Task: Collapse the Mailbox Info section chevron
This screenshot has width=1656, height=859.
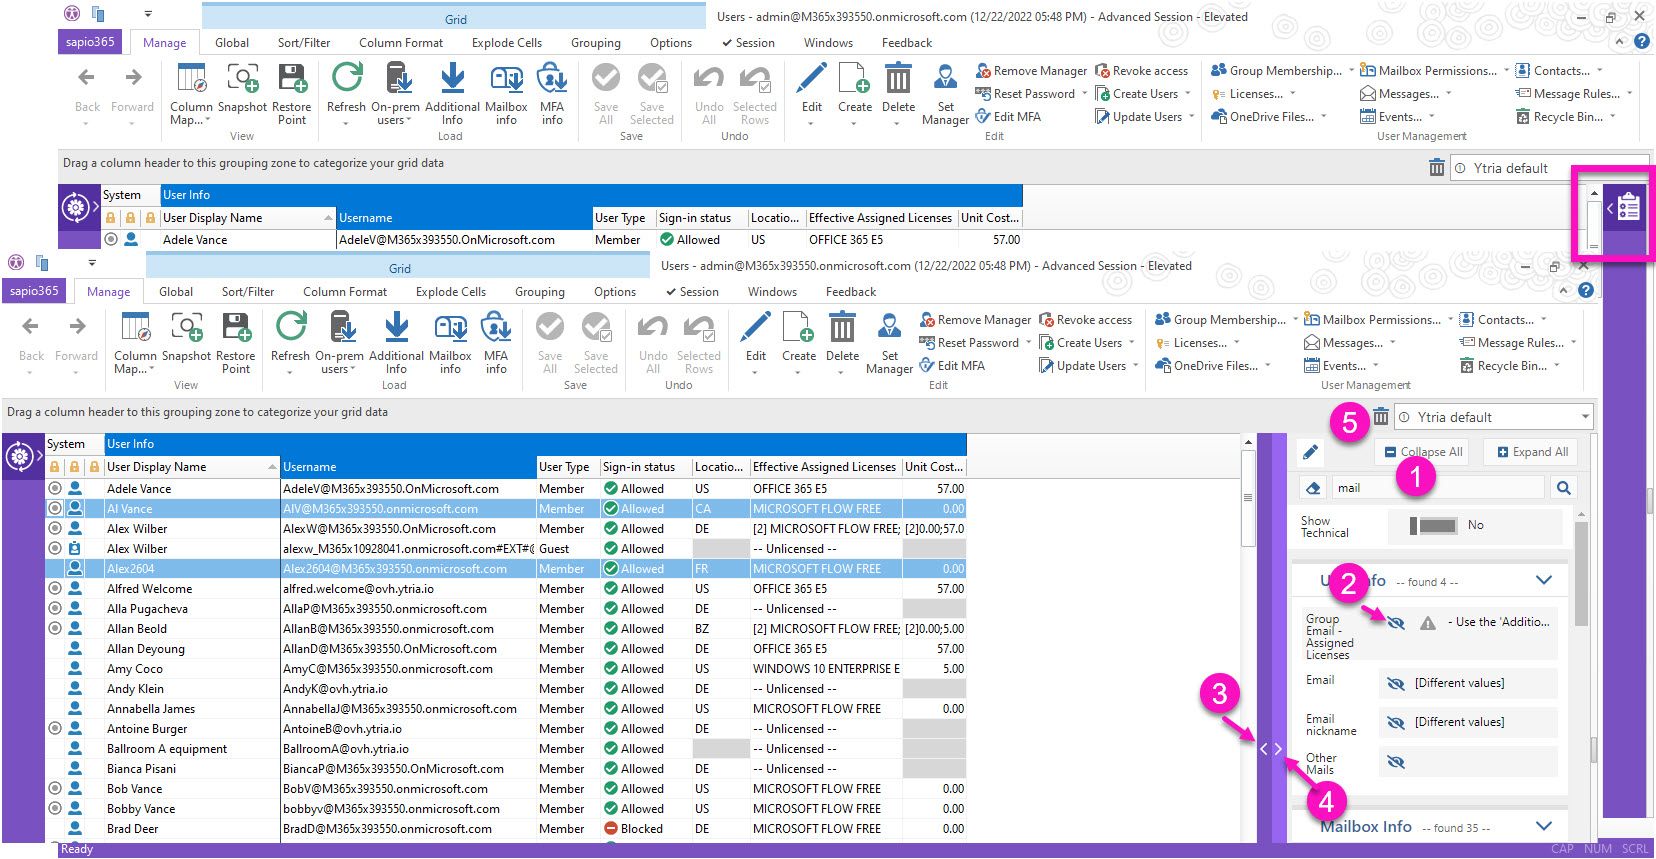Action: pyautogui.click(x=1544, y=826)
